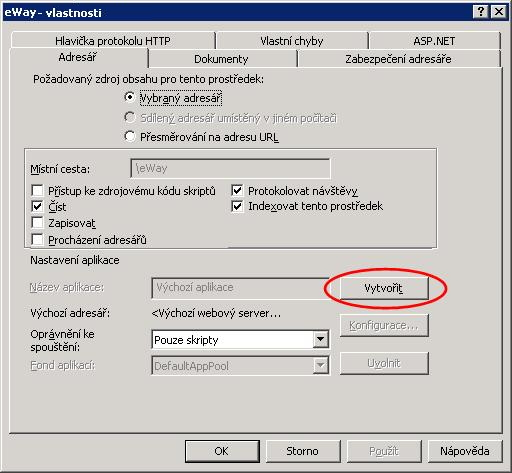Uncheck the Číst checkbox

pos(37,207)
